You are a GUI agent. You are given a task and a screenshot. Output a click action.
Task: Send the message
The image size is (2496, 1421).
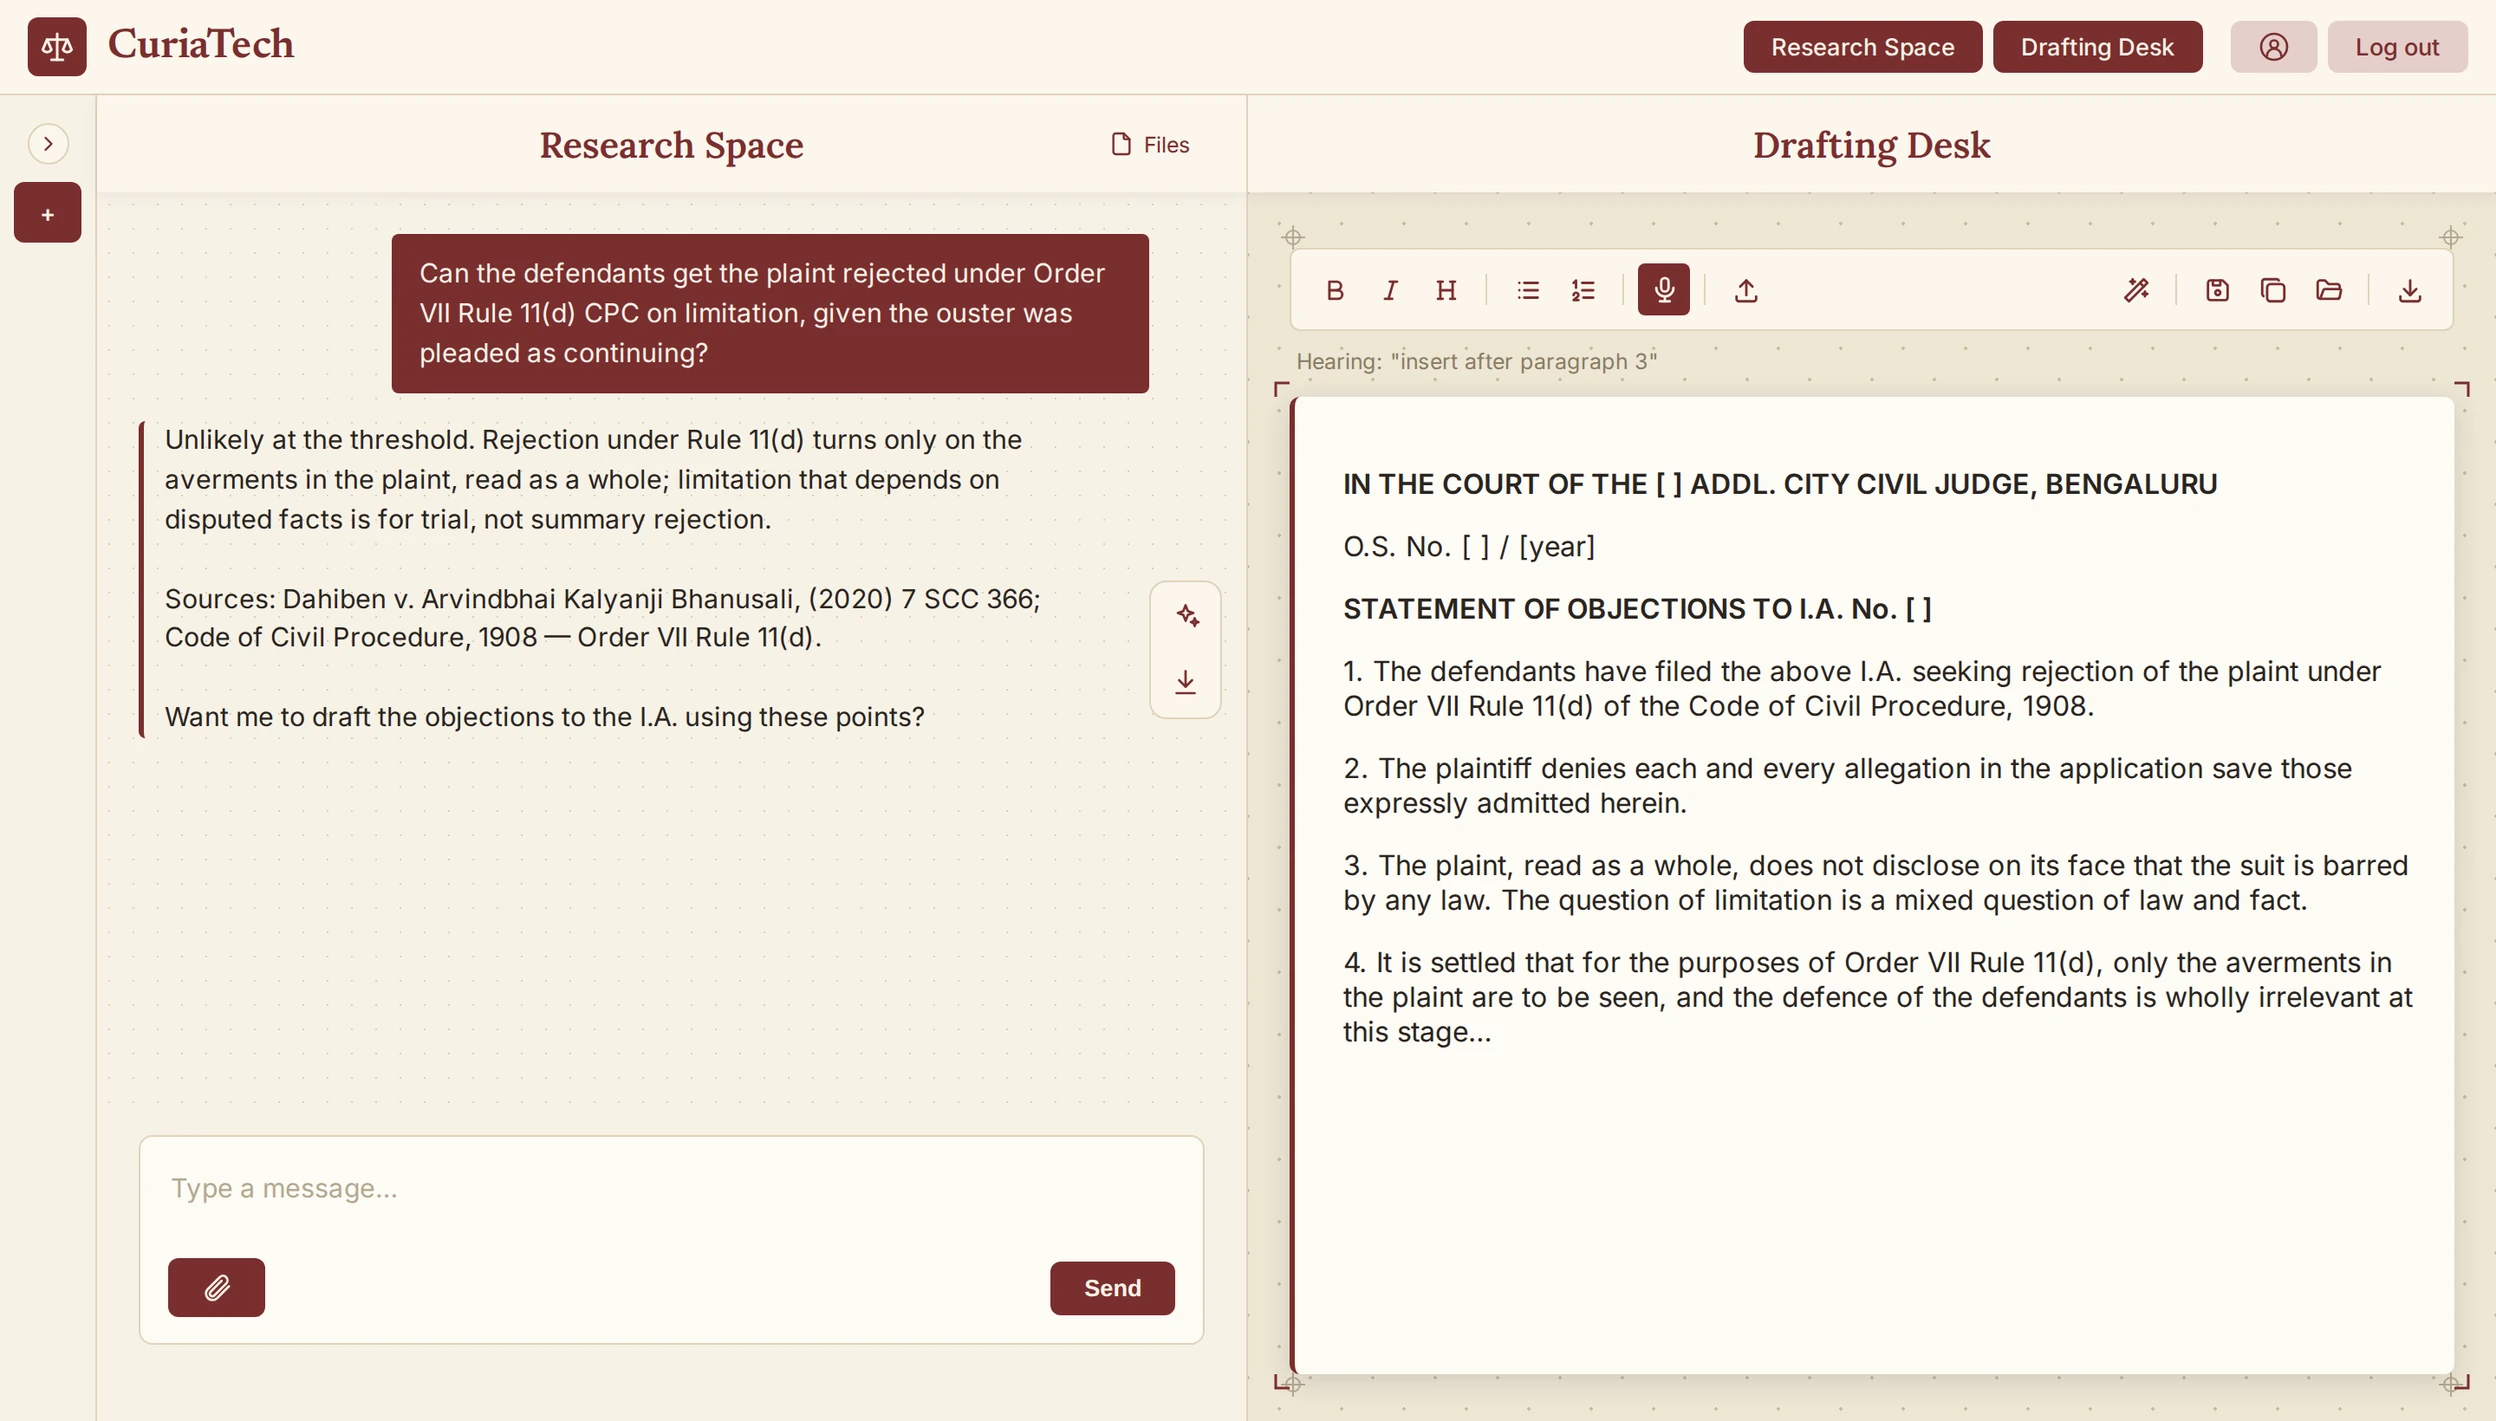pos(1112,1289)
